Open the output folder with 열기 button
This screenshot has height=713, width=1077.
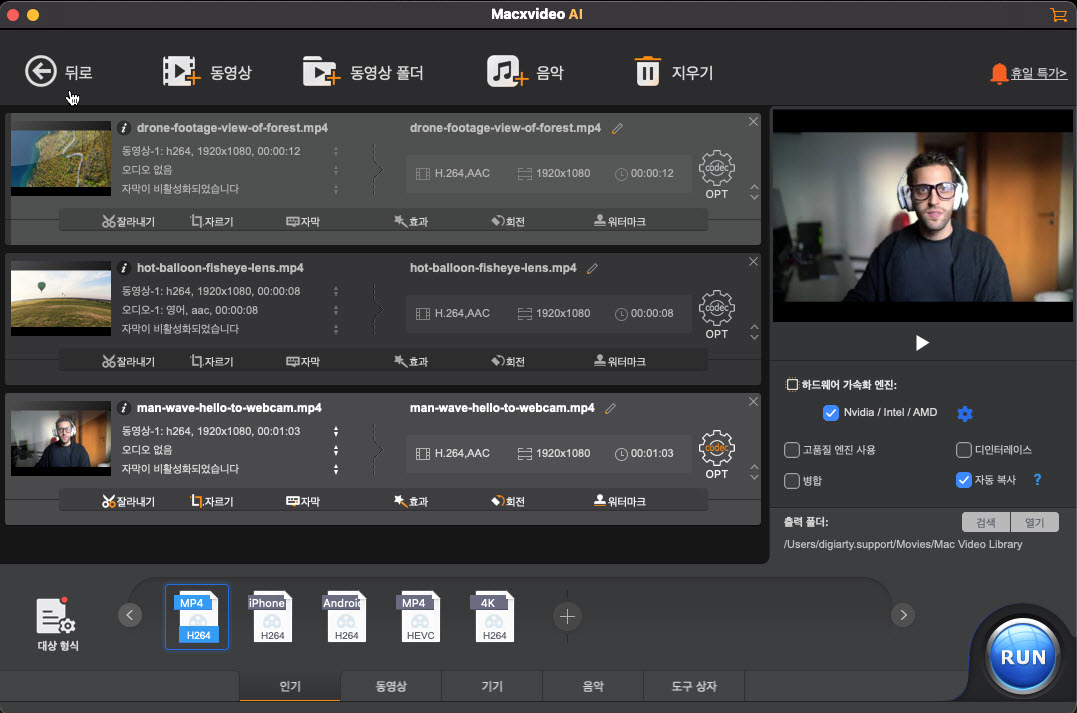click(1035, 521)
